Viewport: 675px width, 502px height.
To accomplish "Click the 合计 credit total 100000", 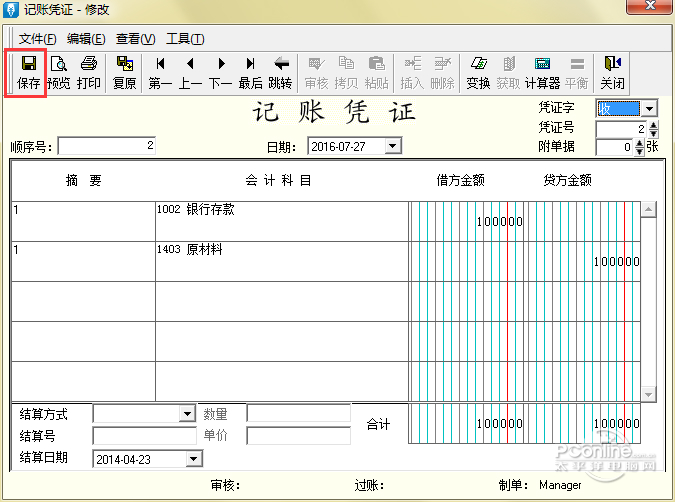I will coord(616,424).
